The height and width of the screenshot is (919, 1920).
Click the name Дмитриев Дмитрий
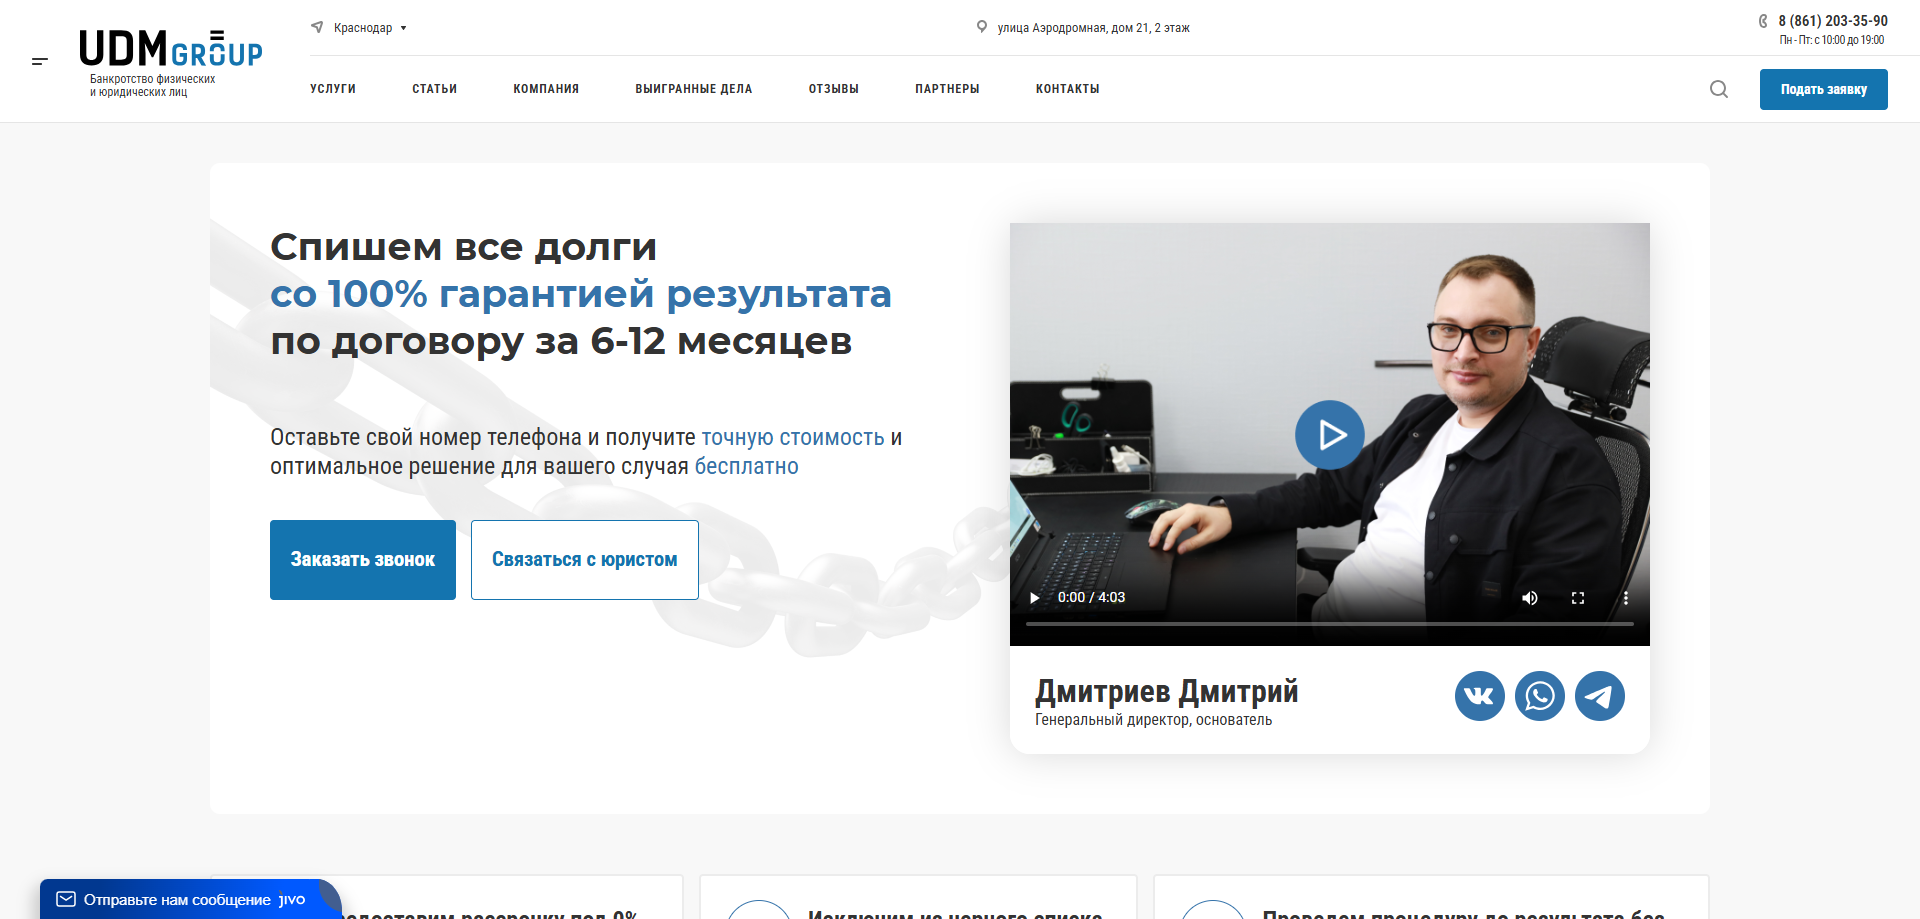(x=1167, y=691)
